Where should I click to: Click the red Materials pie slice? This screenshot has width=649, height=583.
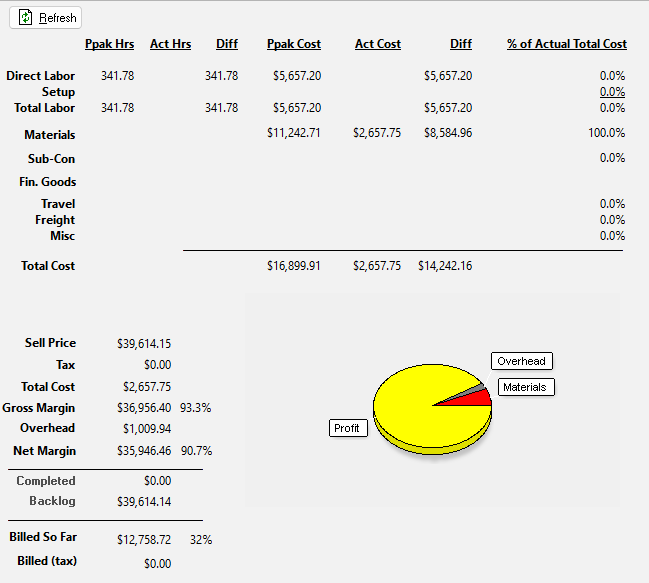click(480, 398)
